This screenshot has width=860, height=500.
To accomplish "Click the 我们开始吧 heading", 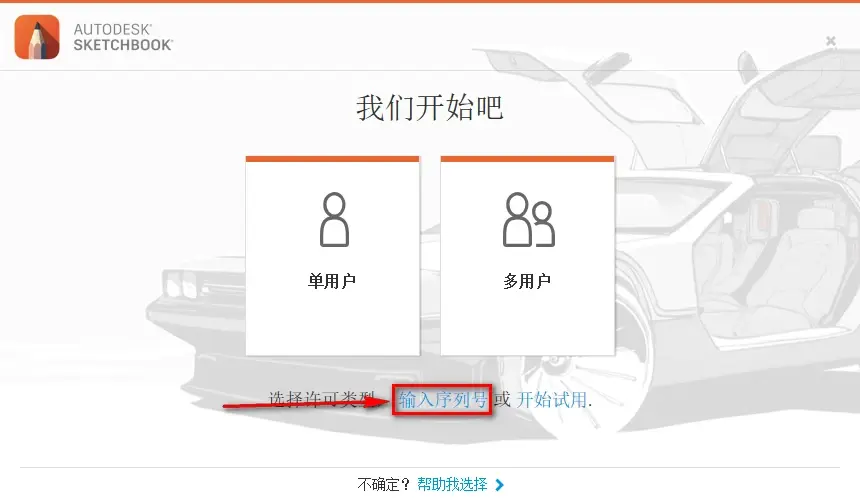I will point(429,107).
